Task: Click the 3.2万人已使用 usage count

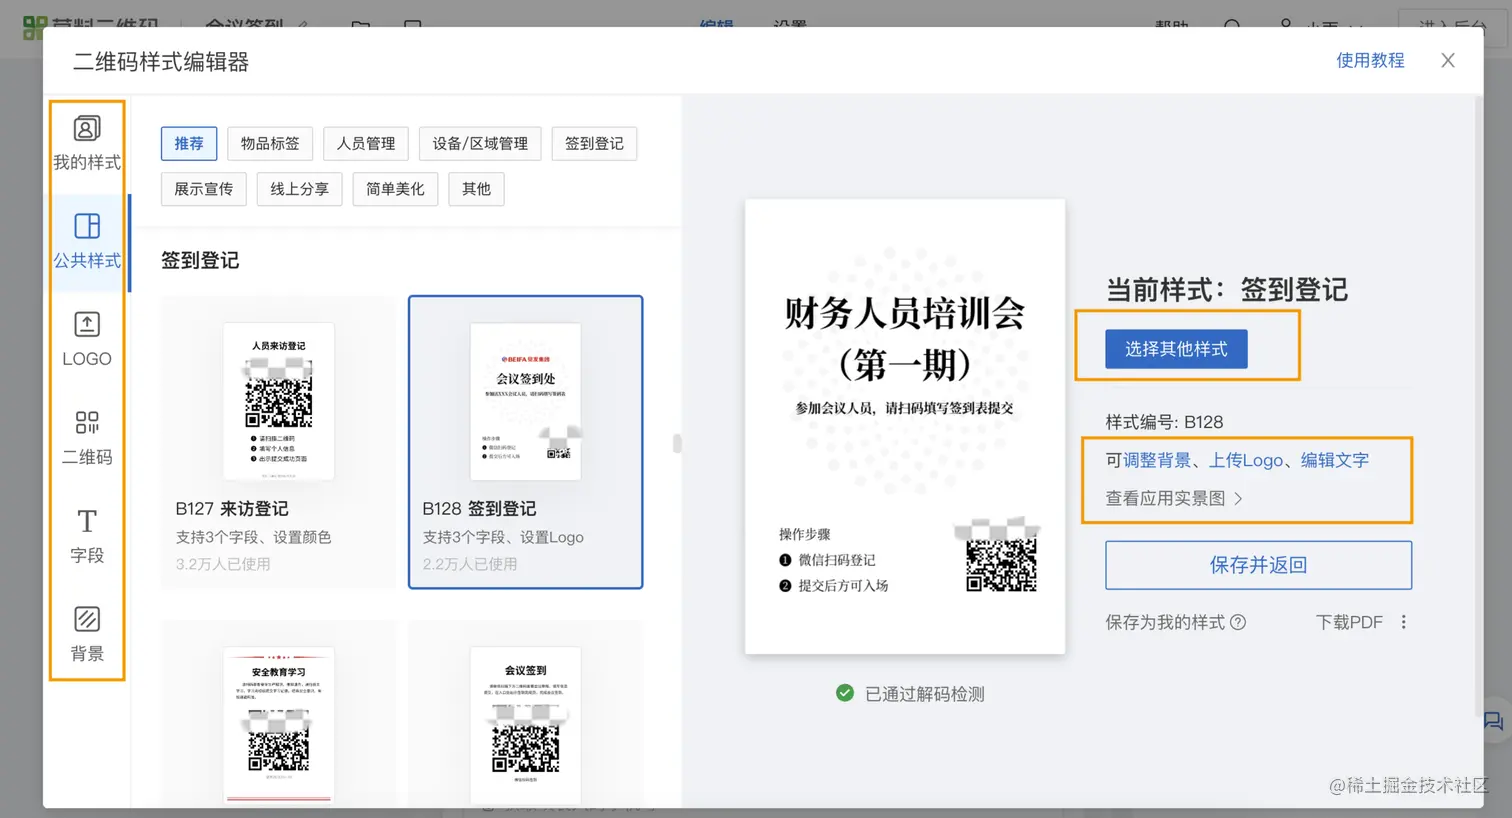Action: pos(223,564)
